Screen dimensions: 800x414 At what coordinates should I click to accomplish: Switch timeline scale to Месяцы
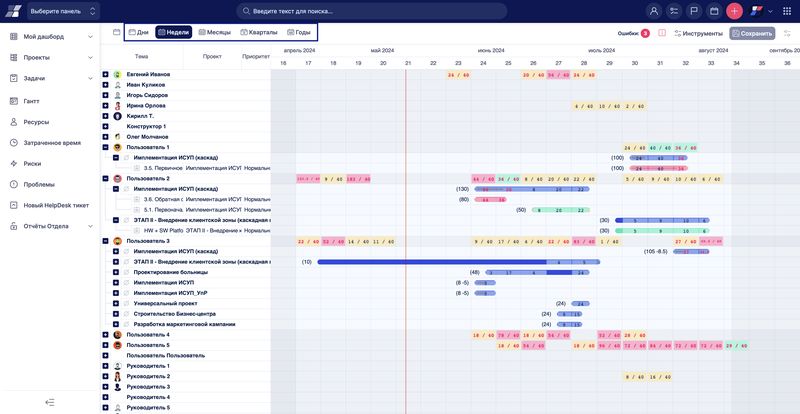coord(214,32)
